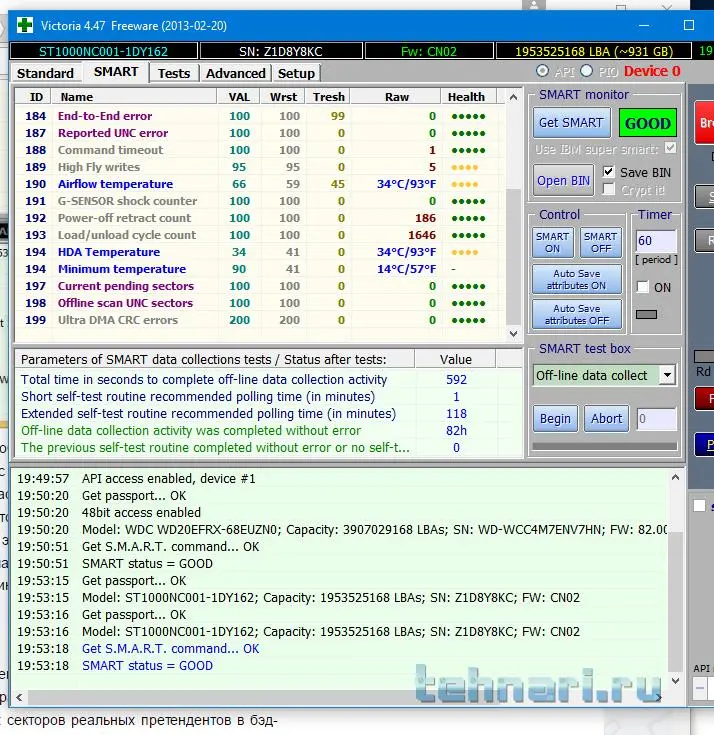Click the SMART test progress bar
This screenshot has width=714, height=735.
point(604,446)
